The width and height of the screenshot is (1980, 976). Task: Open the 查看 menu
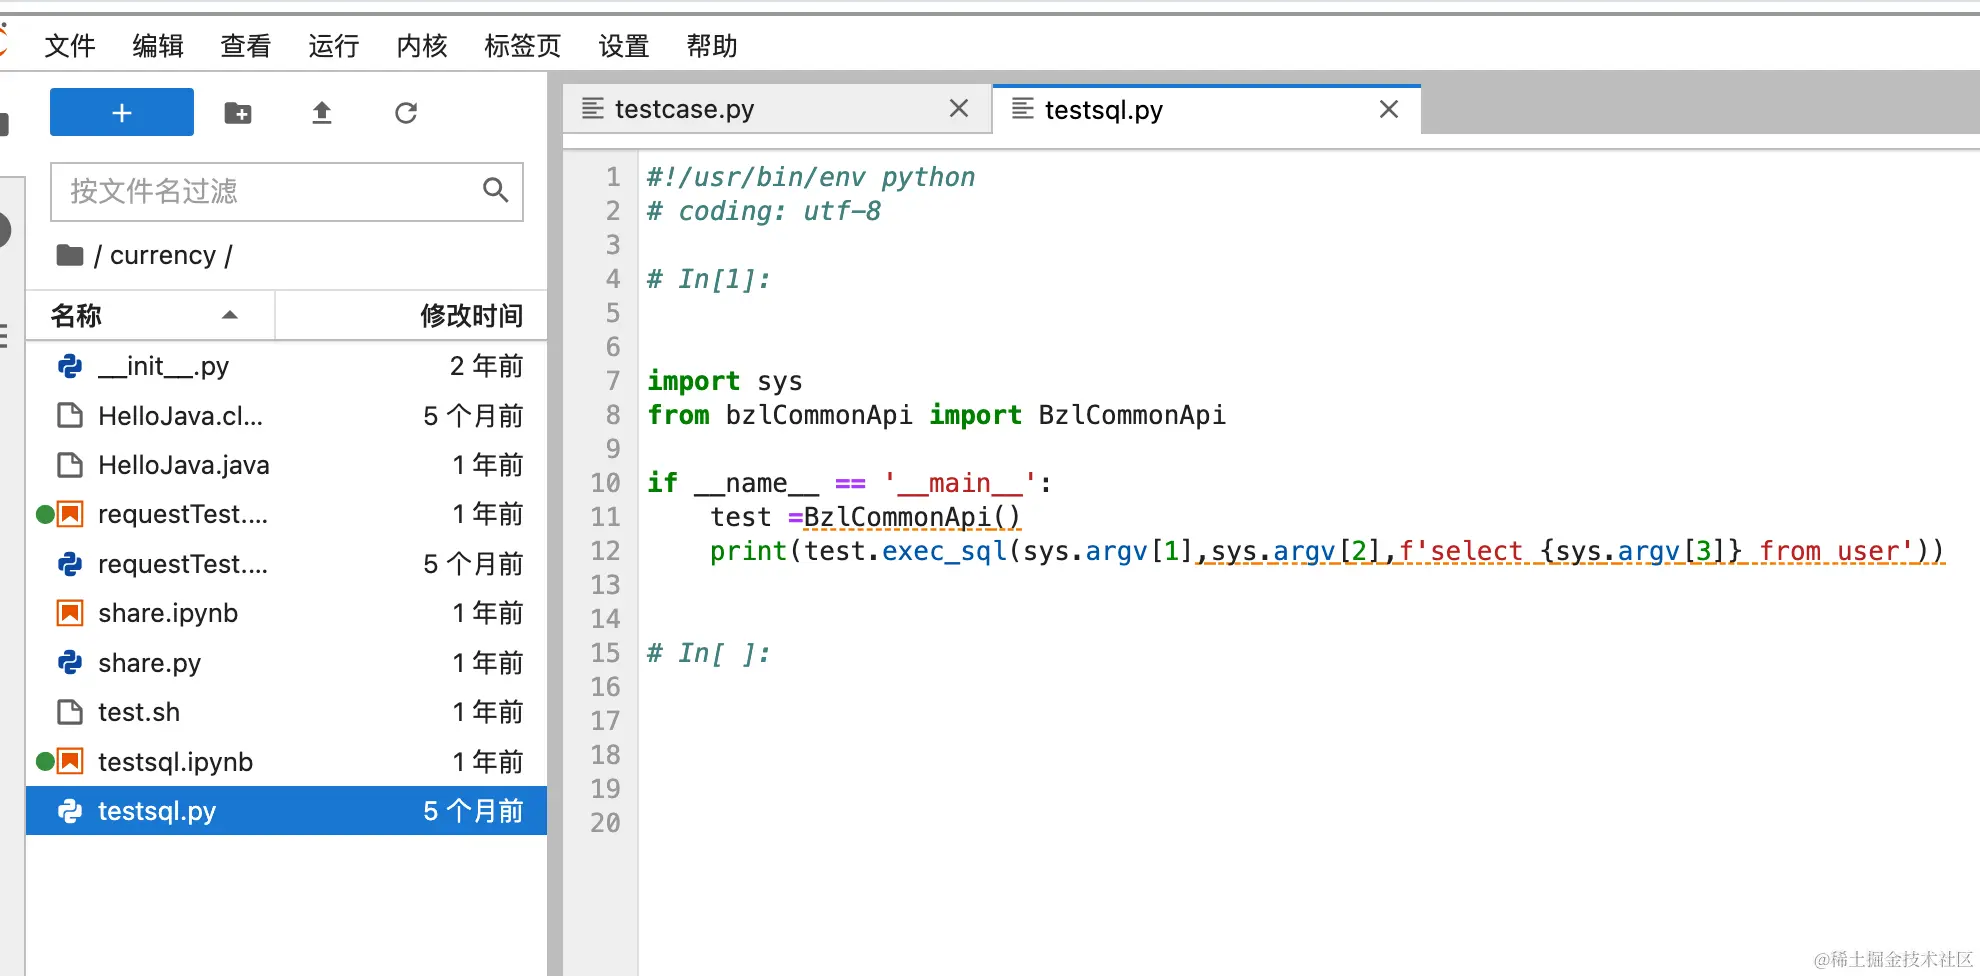pyautogui.click(x=246, y=46)
